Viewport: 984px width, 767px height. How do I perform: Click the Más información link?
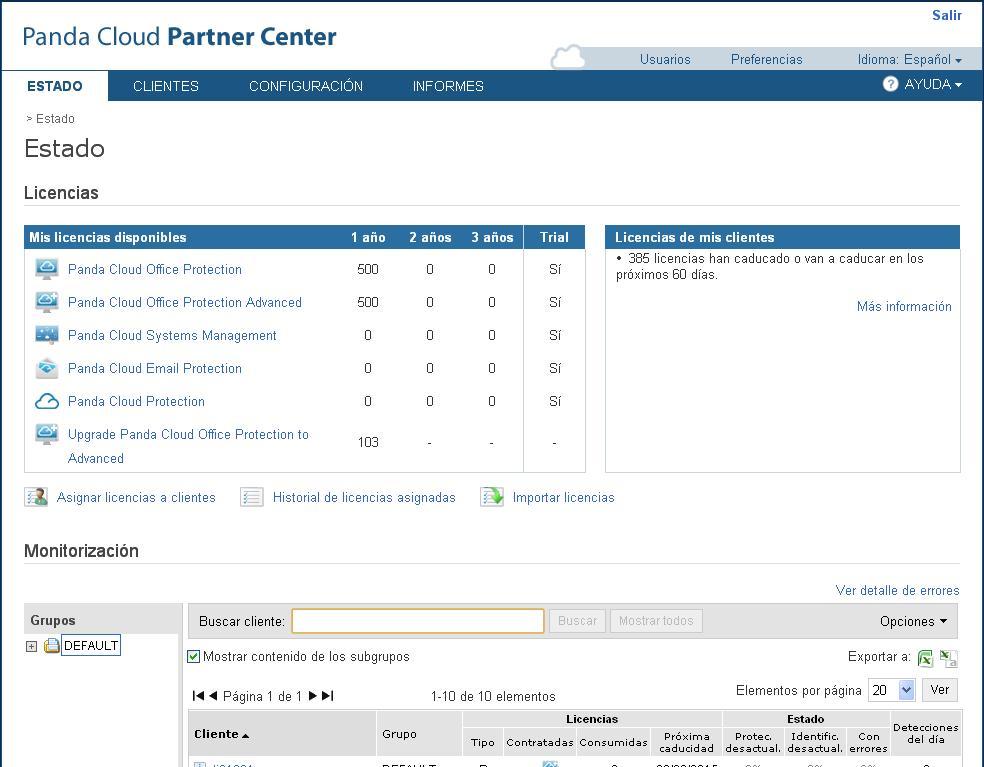(x=904, y=306)
